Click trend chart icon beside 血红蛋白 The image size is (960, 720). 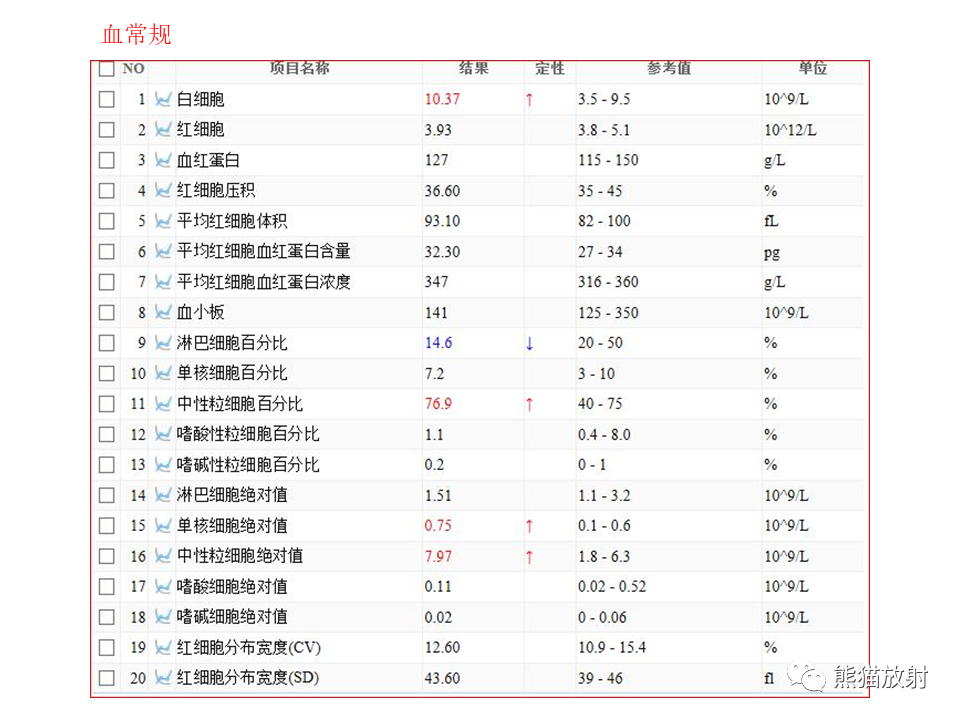pyautogui.click(x=162, y=160)
